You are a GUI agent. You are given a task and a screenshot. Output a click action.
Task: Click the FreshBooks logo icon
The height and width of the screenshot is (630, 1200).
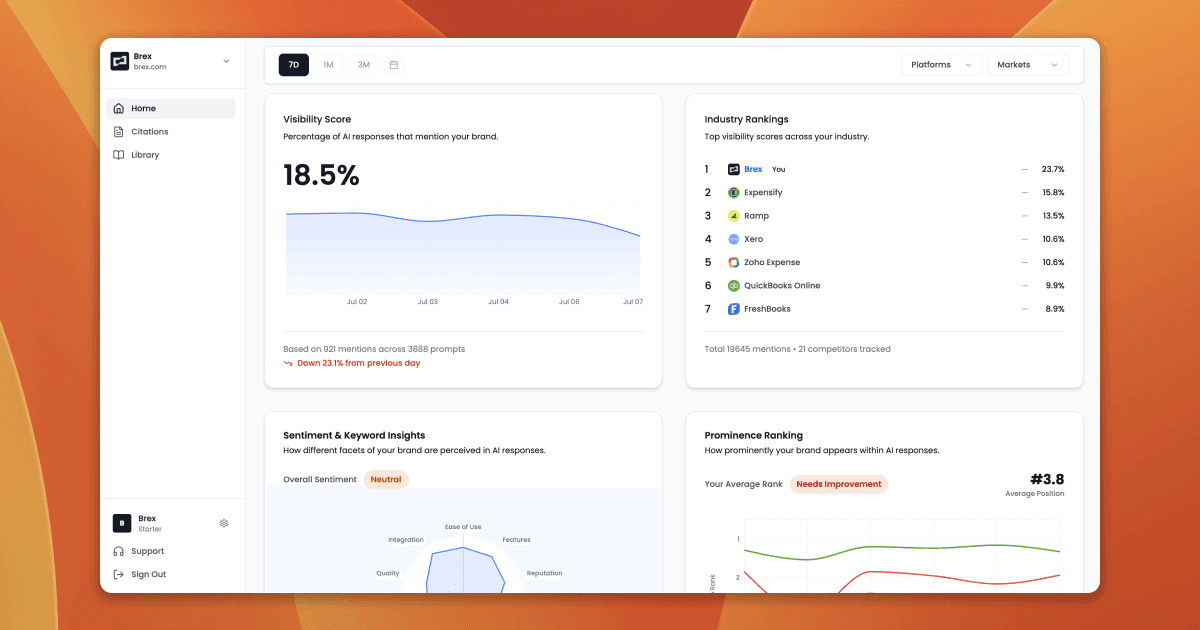coord(734,309)
